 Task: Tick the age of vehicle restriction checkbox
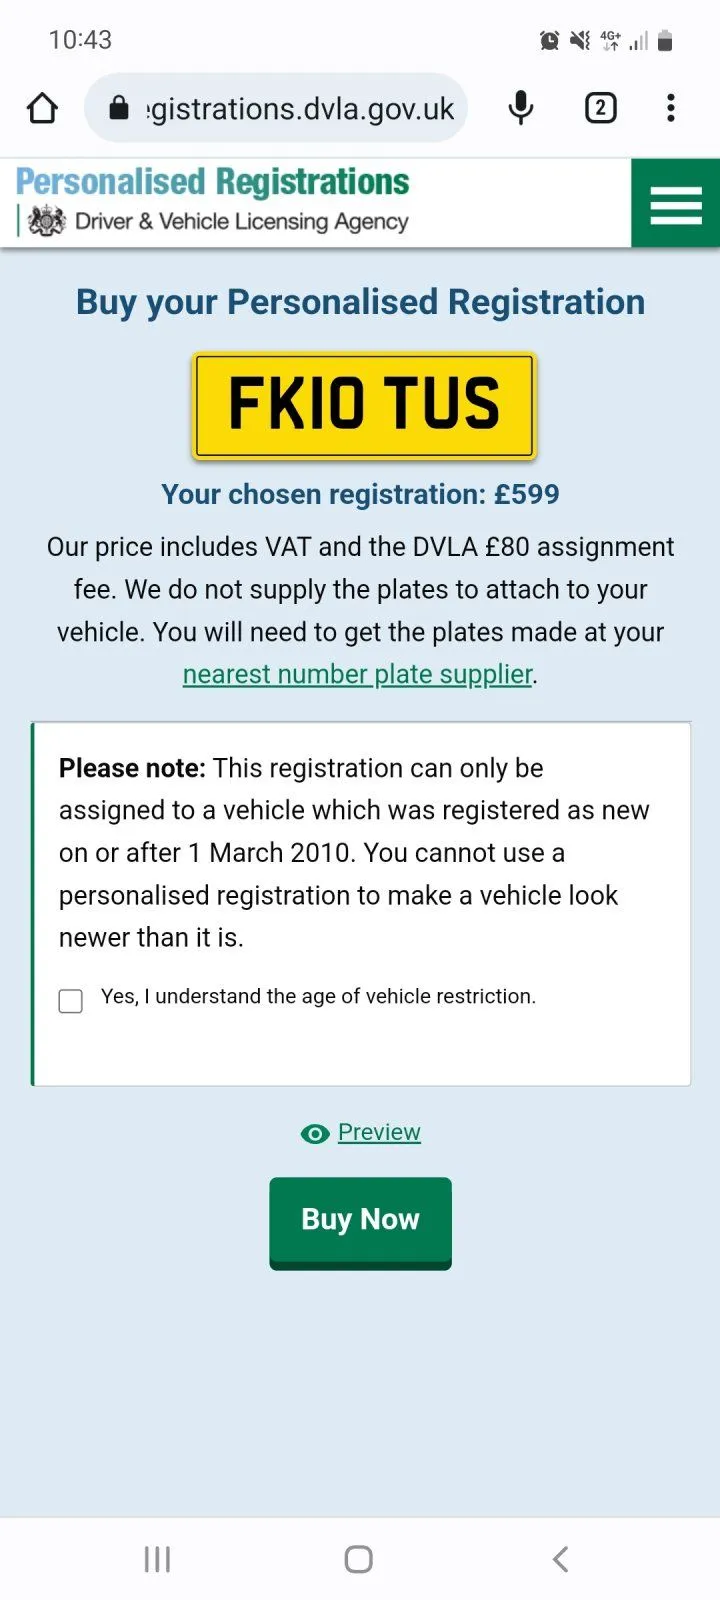click(71, 1001)
